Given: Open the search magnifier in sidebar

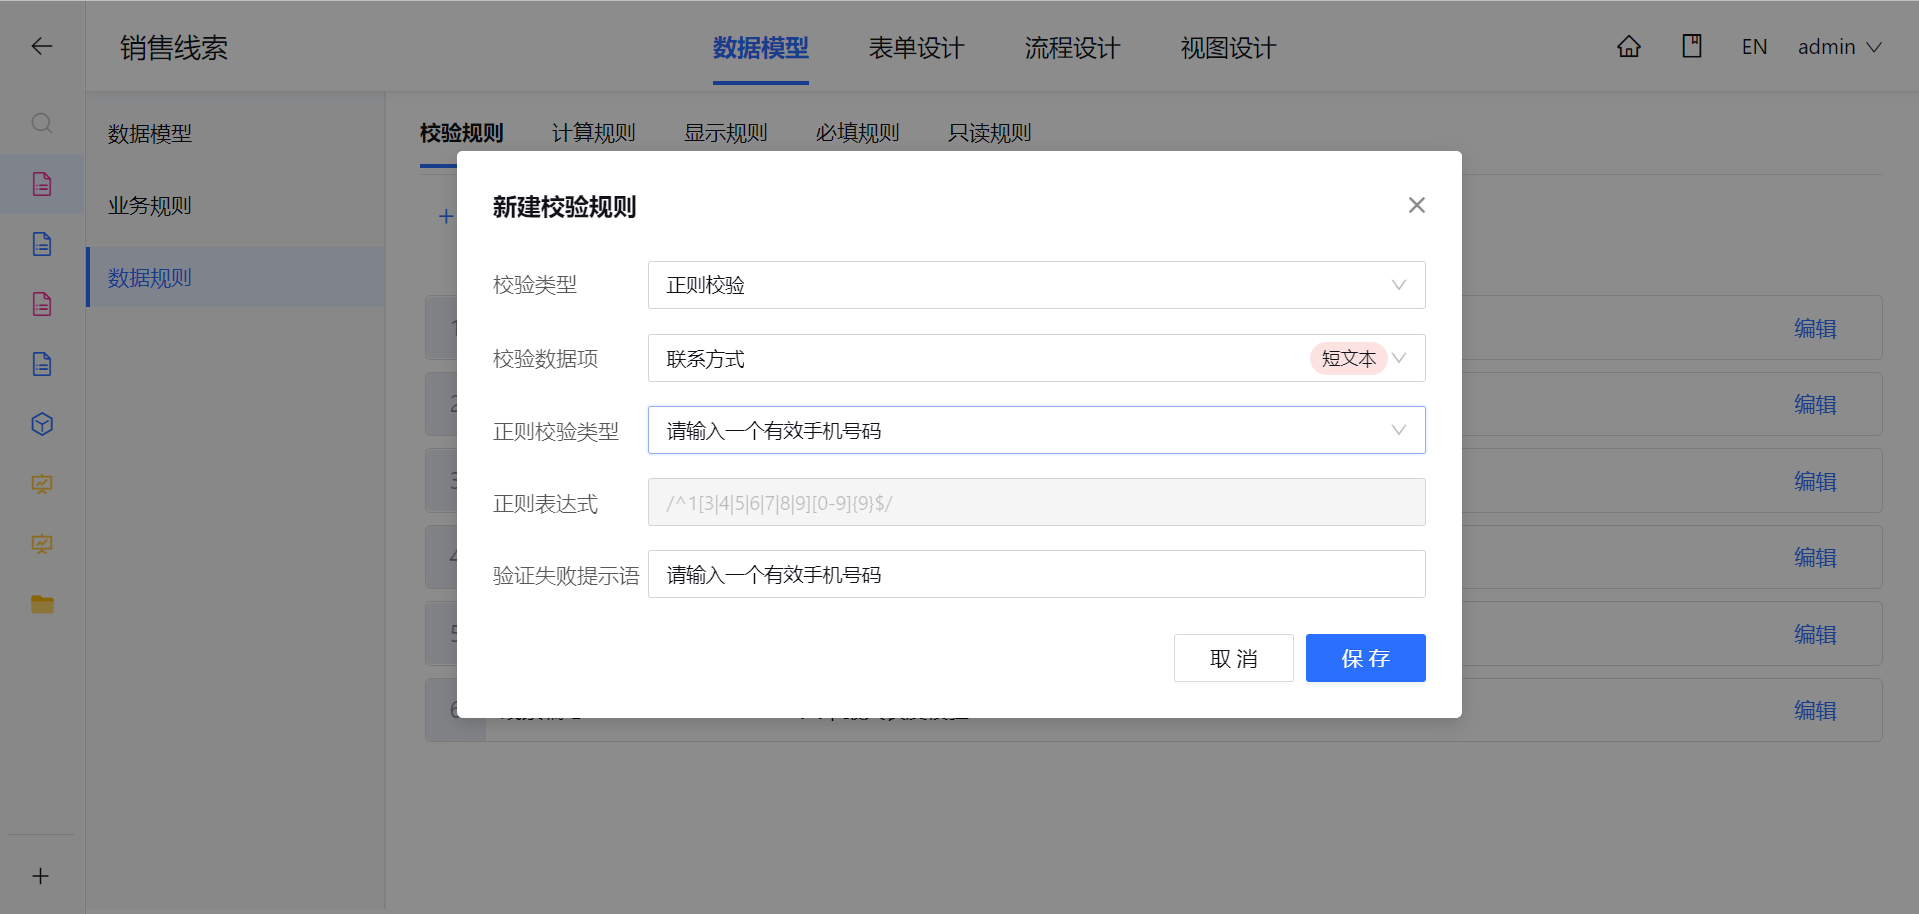Looking at the screenshot, I should click(x=41, y=123).
